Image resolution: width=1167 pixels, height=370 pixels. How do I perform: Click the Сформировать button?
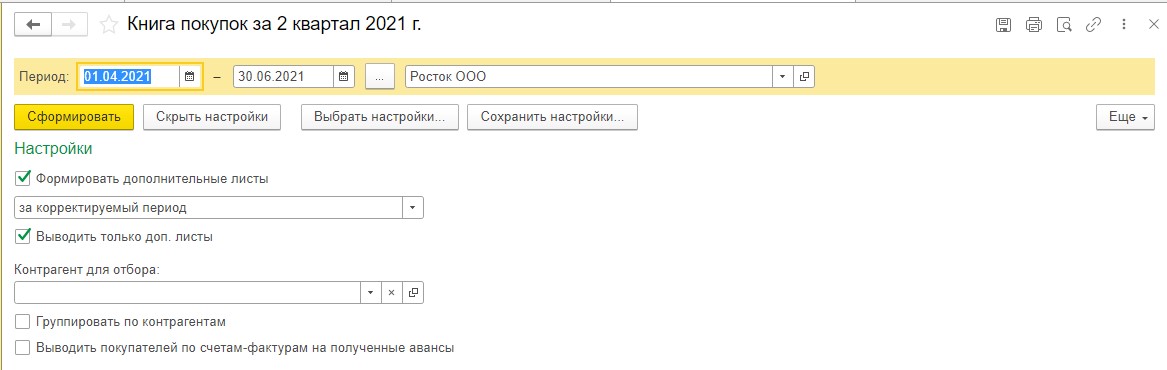74,117
